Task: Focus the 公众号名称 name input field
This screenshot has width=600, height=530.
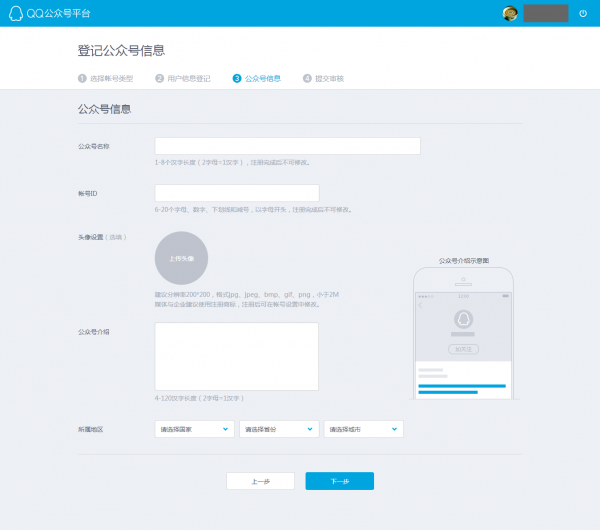Action: (287, 146)
